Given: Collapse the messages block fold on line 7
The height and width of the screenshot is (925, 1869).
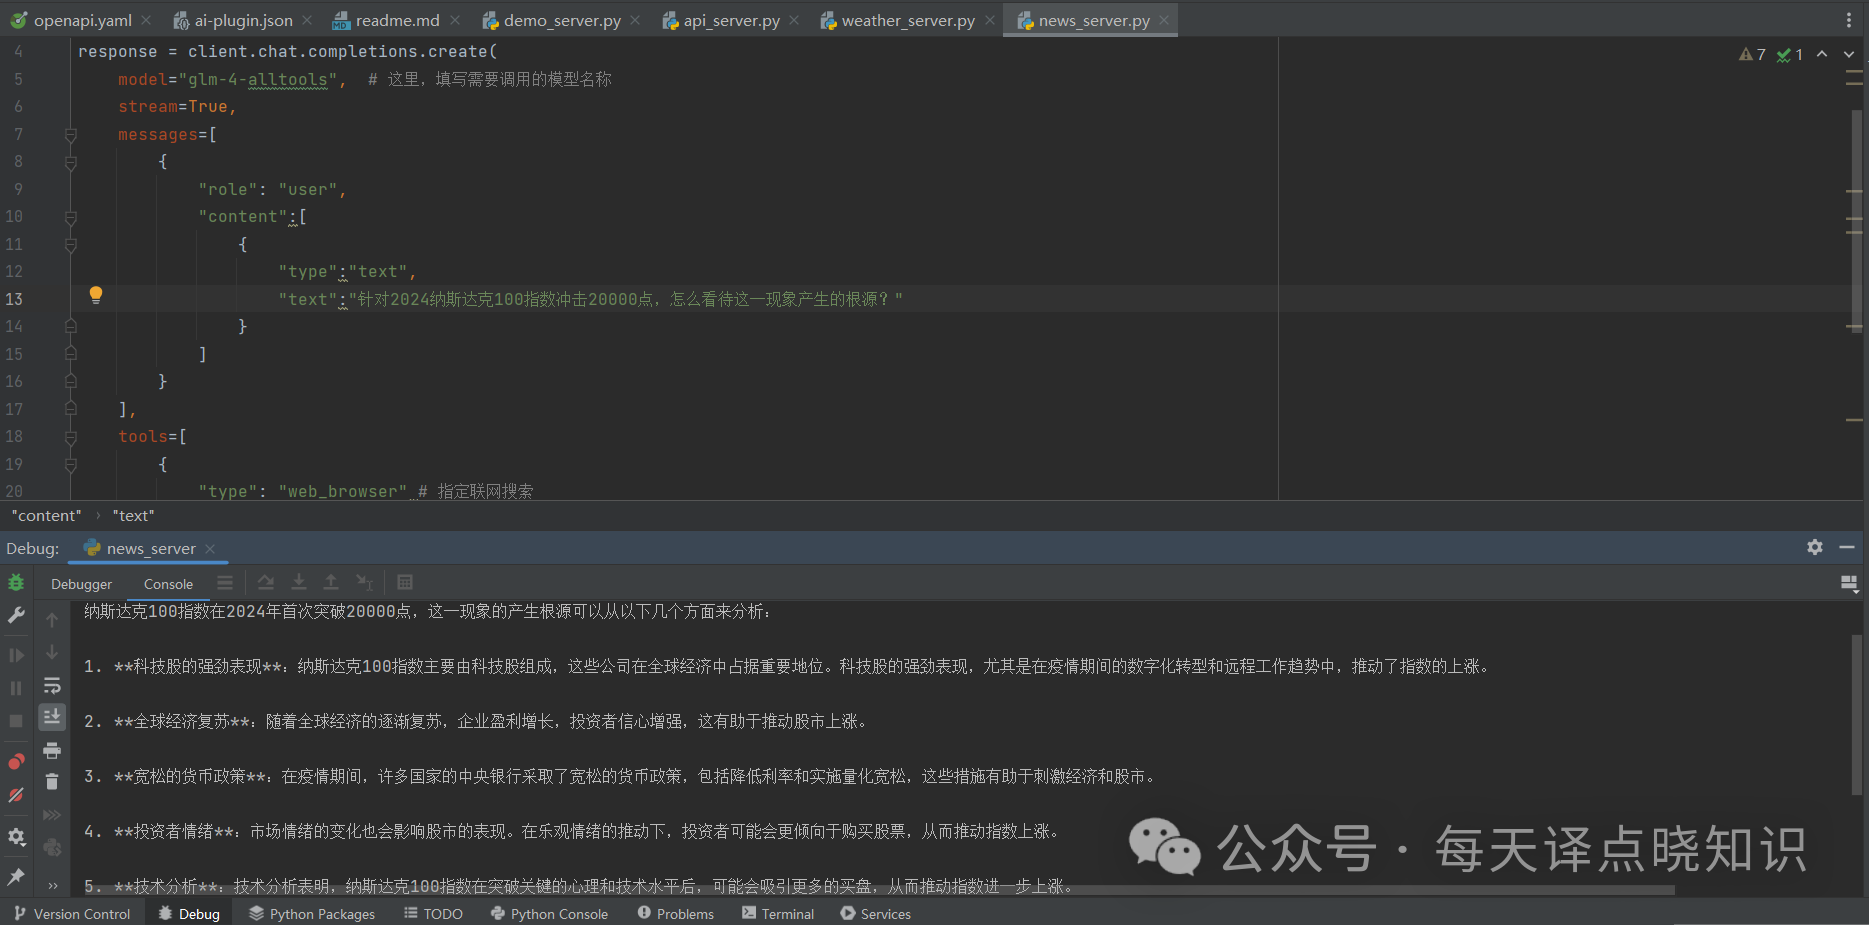Looking at the screenshot, I should point(71,134).
